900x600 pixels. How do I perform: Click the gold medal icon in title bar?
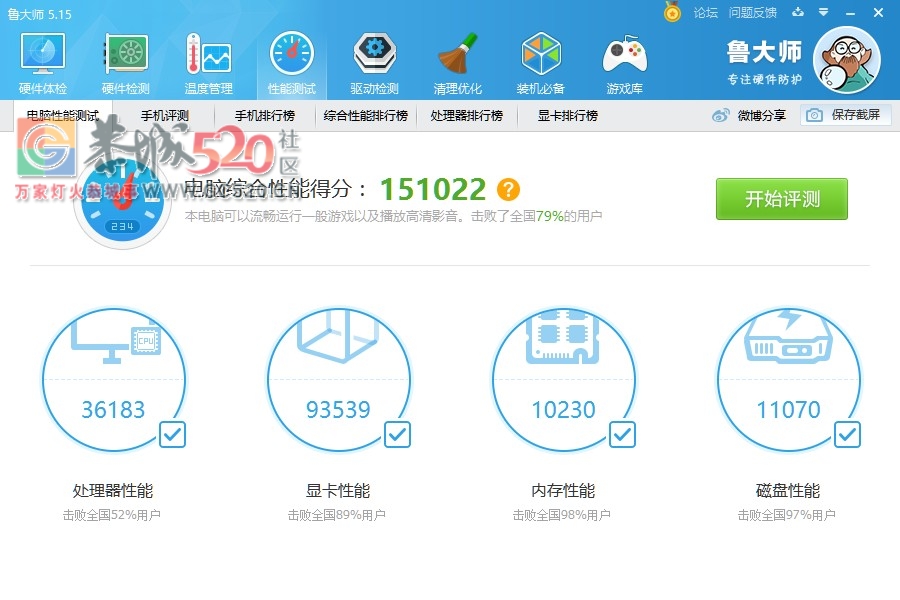[x=673, y=12]
